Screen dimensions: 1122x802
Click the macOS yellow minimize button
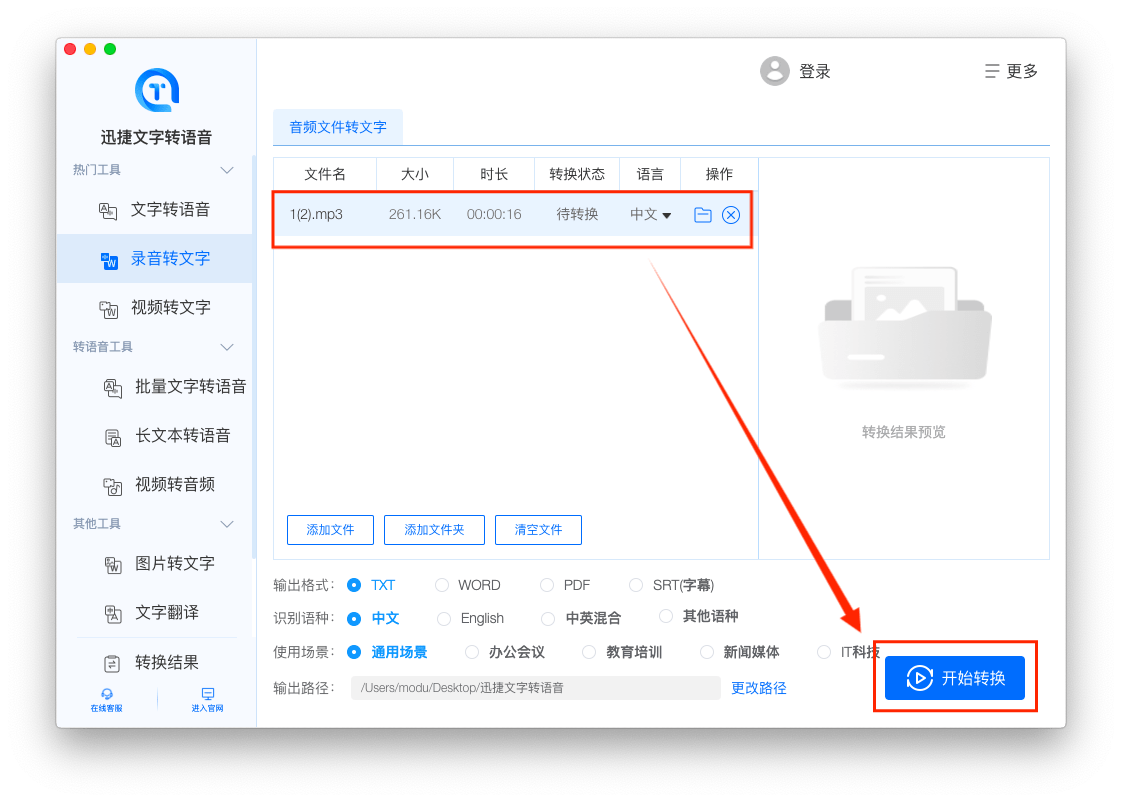[89, 49]
